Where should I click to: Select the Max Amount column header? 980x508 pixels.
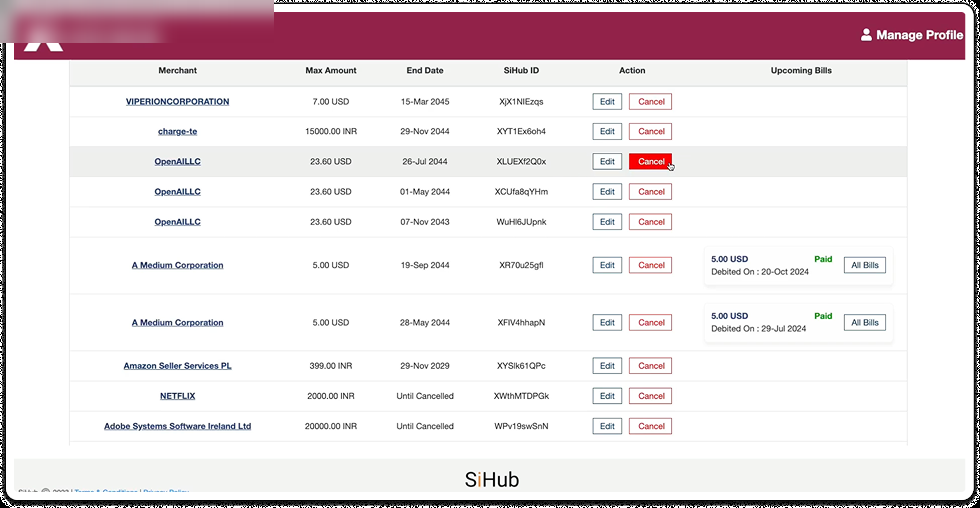(331, 71)
